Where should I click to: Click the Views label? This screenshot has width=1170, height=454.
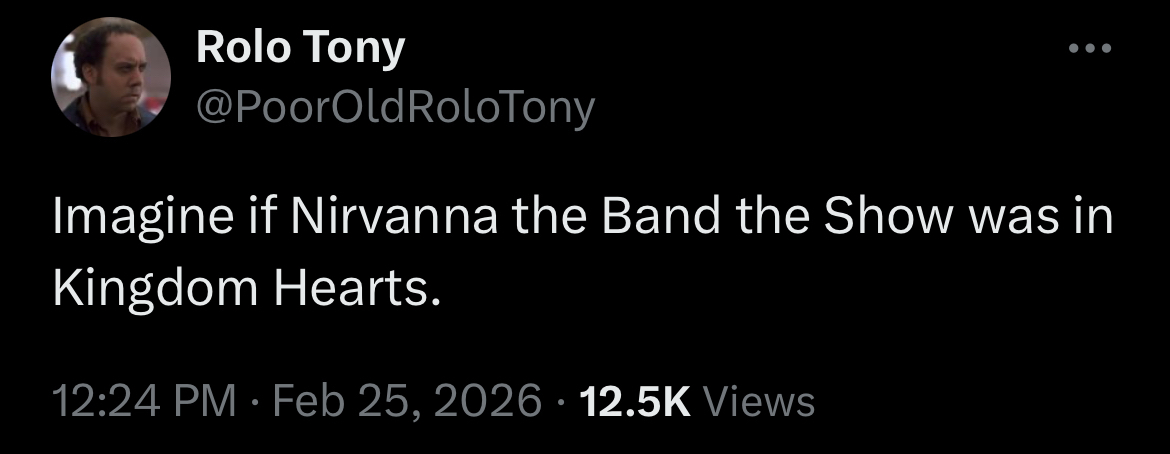(759, 402)
